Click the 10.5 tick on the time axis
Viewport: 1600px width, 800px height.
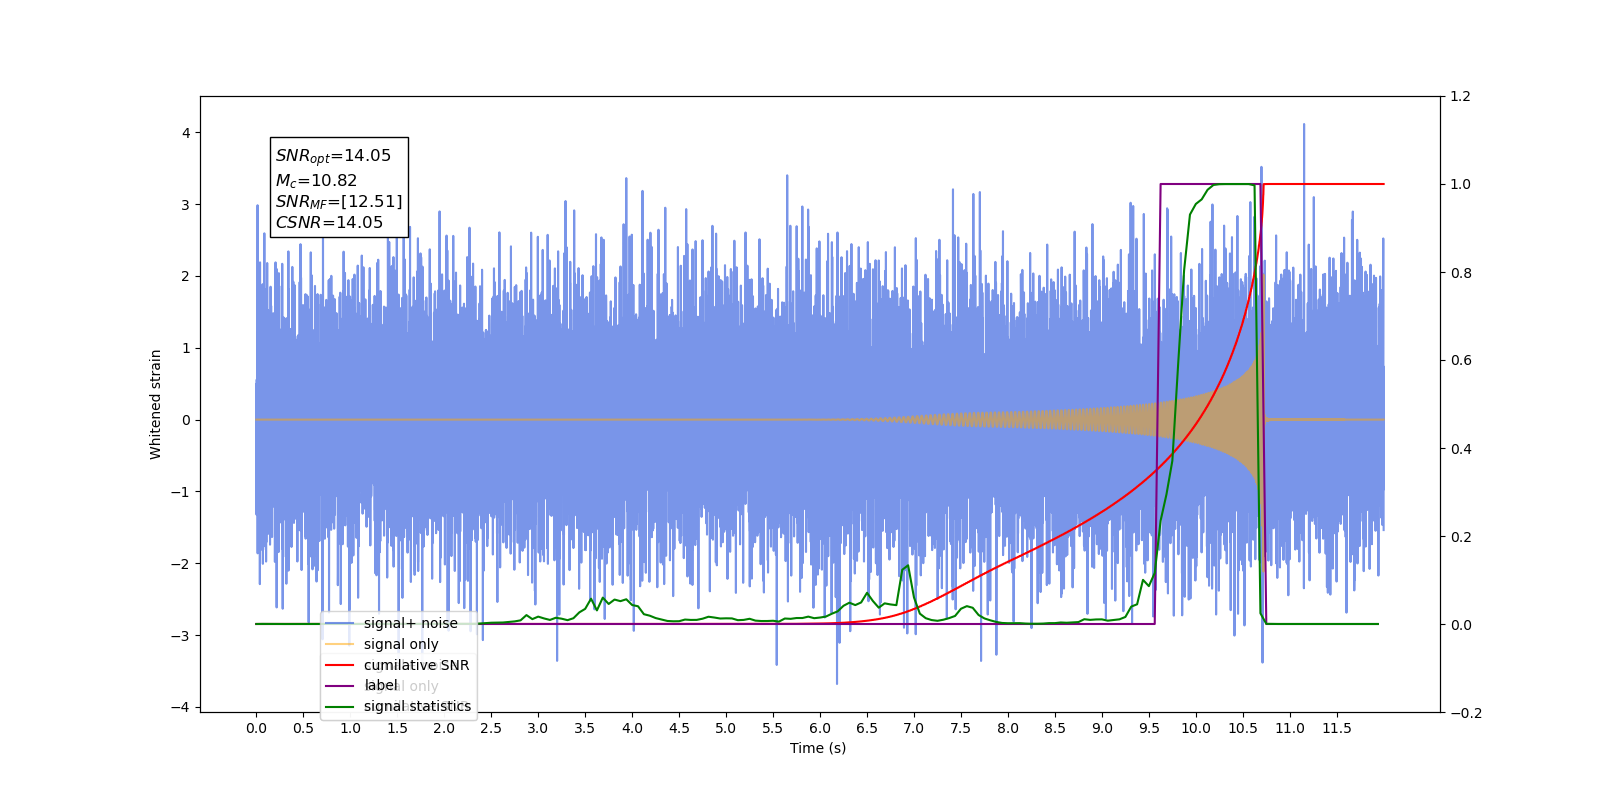click(1243, 728)
